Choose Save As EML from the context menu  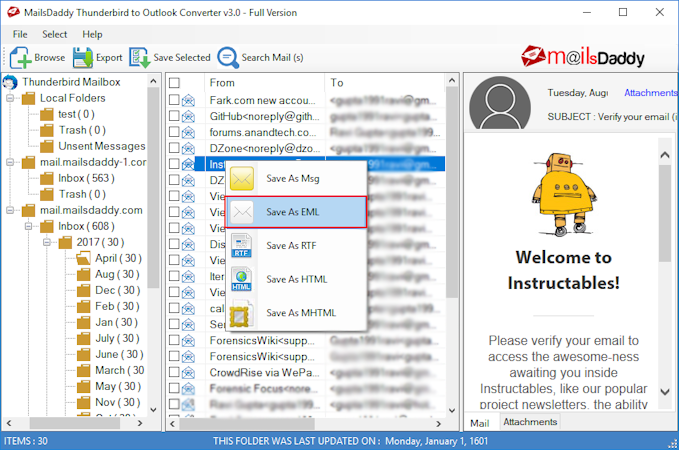[296, 212]
